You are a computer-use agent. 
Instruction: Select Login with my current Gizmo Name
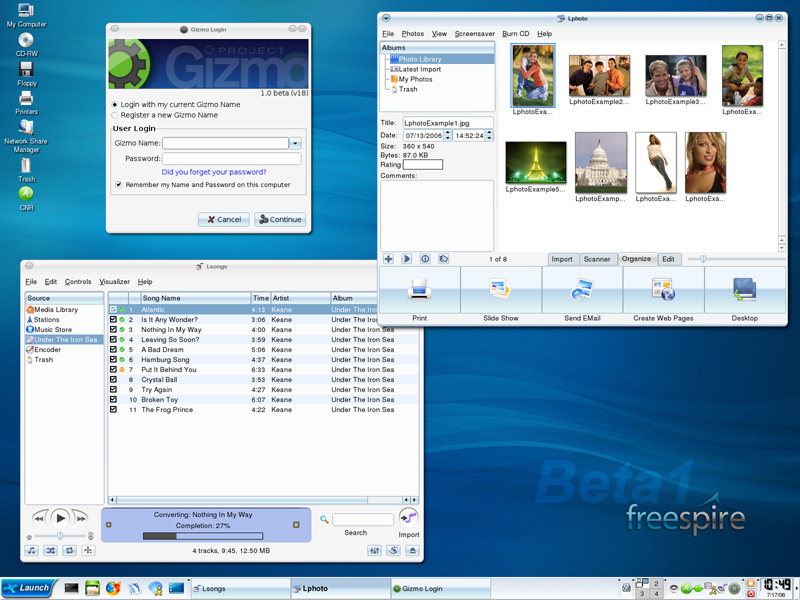tap(114, 105)
